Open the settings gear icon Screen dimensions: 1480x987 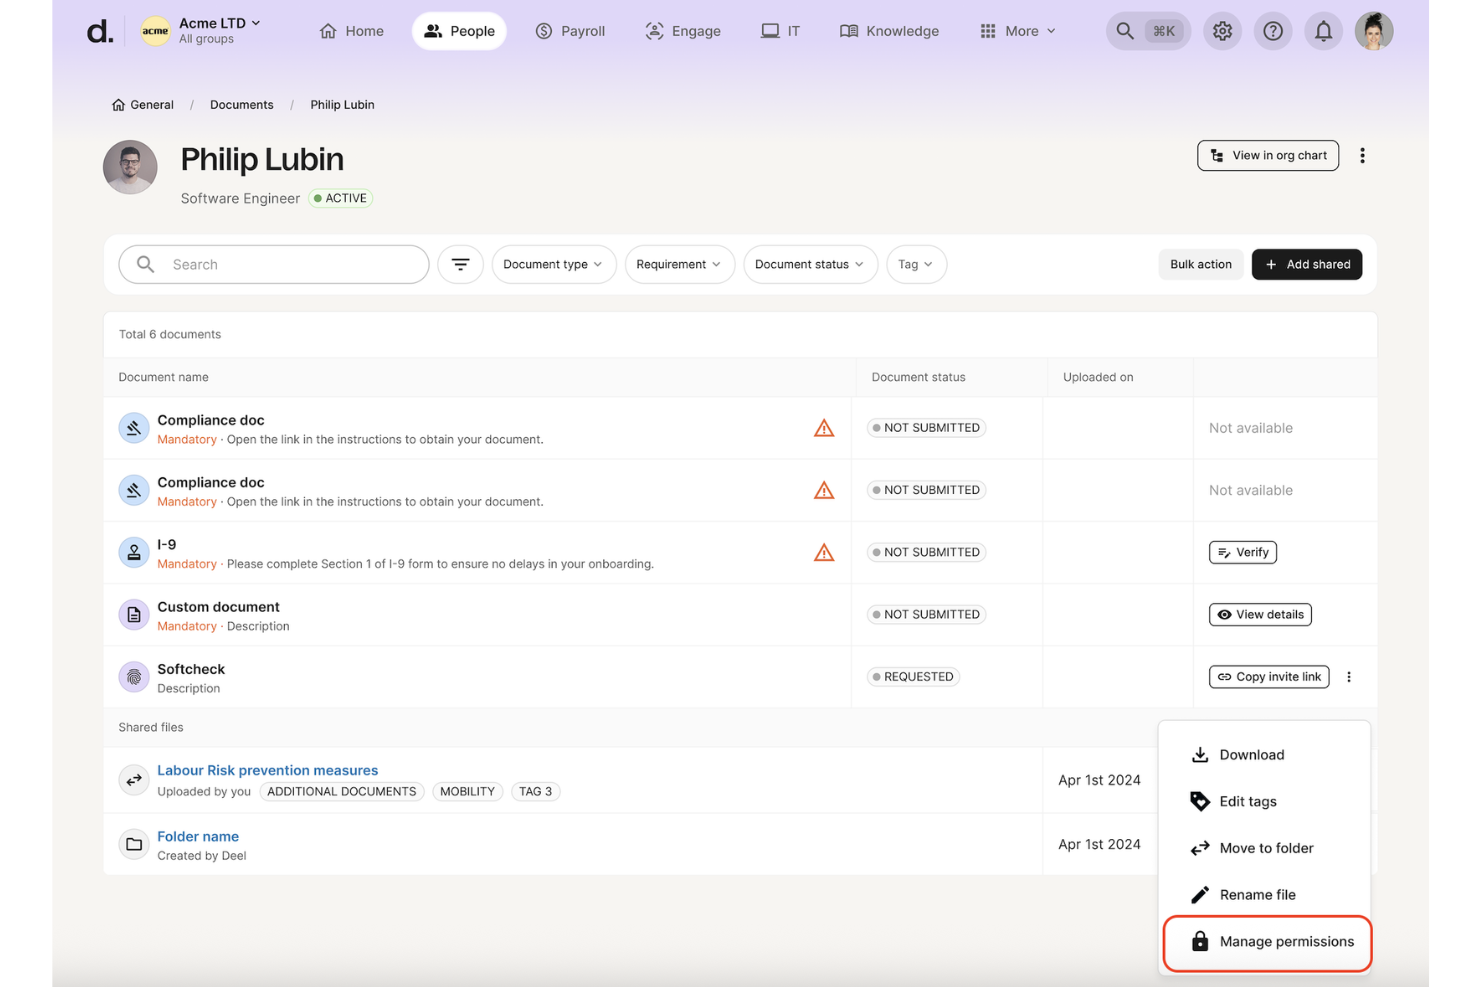[1222, 31]
